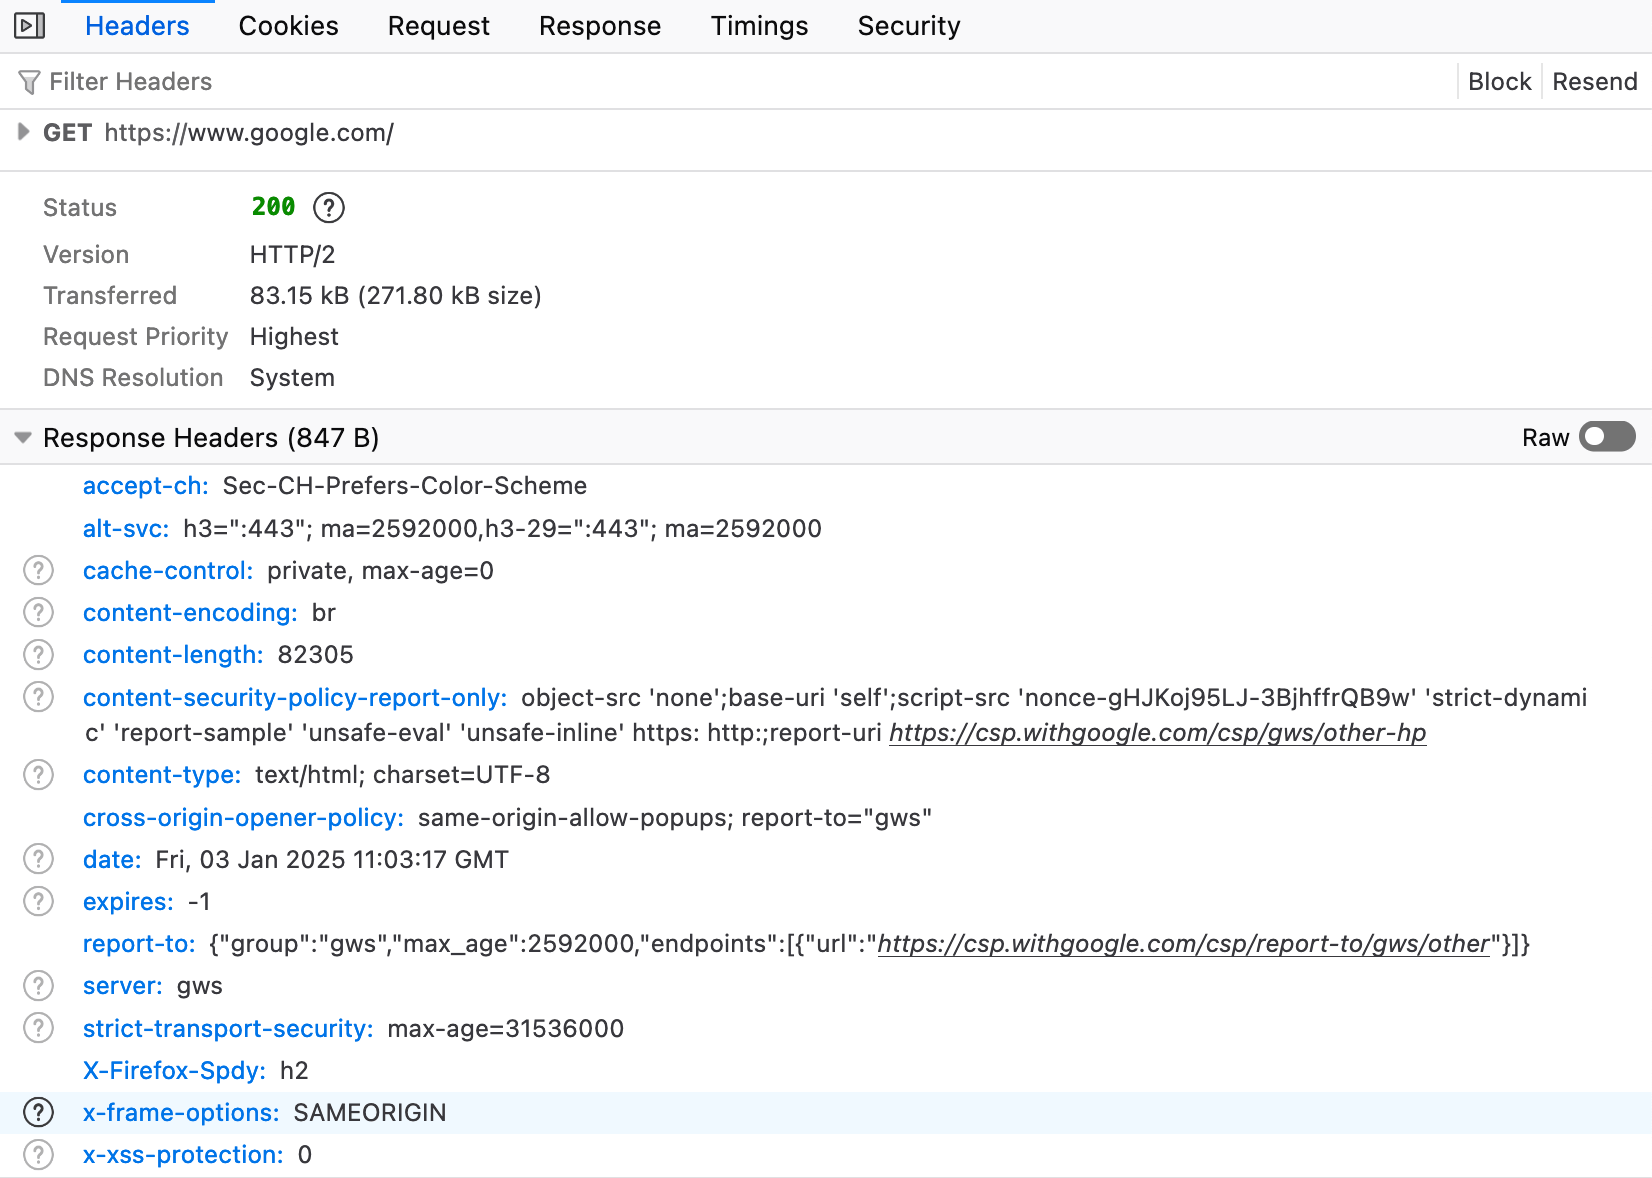Click help icon beside x-frame-options header
Image resolution: width=1652 pixels, height=1178 pixels.
(x=38, y=1112)
